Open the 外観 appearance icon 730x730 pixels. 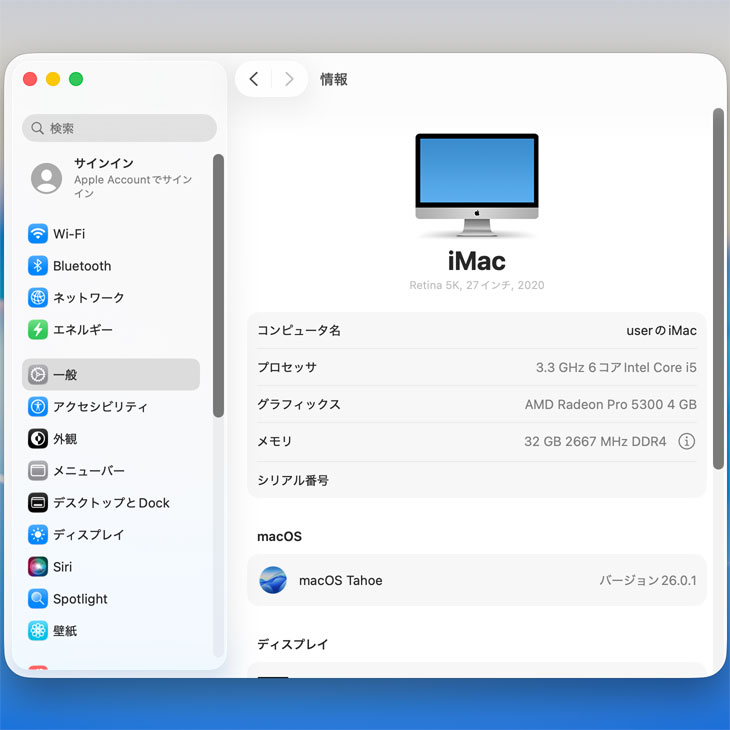click(38, 439)
